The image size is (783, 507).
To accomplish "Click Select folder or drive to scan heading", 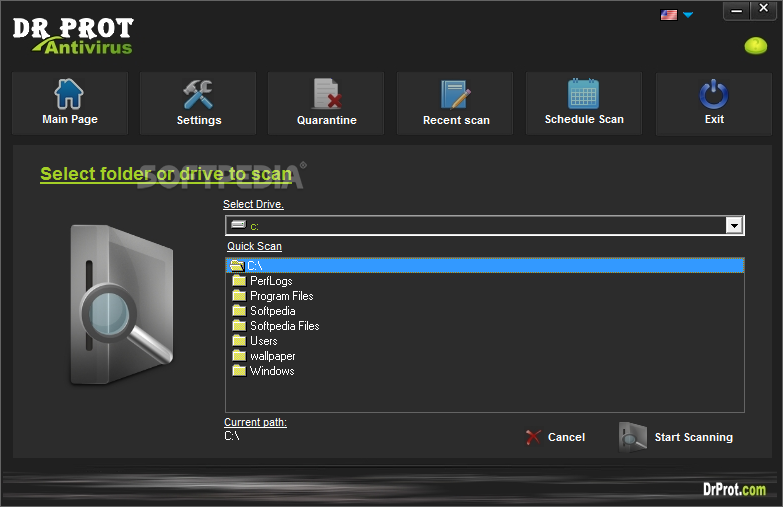I will pos(166,174).
